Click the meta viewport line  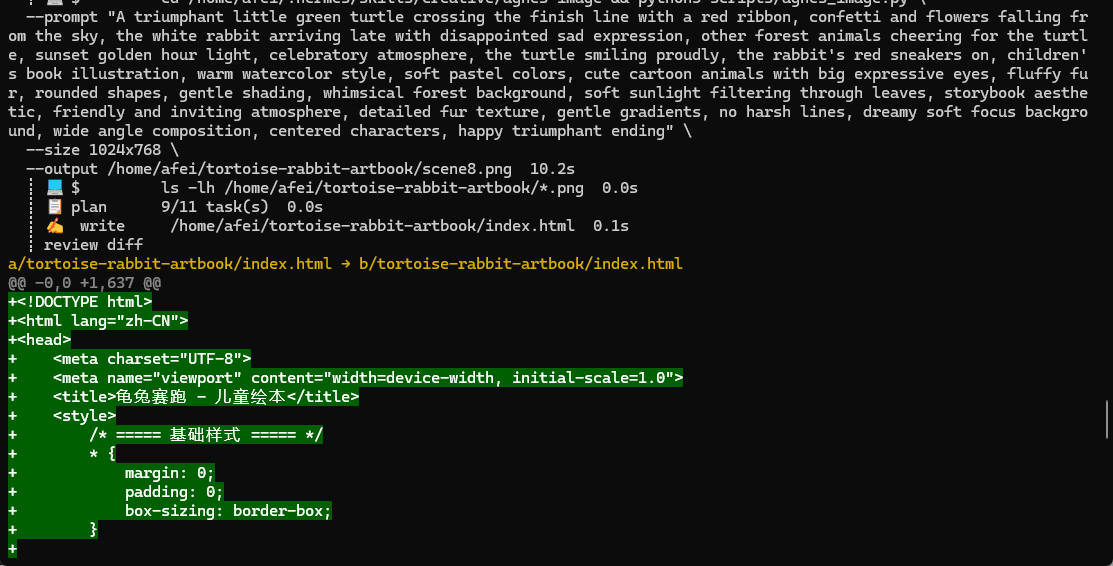point(346,378)
